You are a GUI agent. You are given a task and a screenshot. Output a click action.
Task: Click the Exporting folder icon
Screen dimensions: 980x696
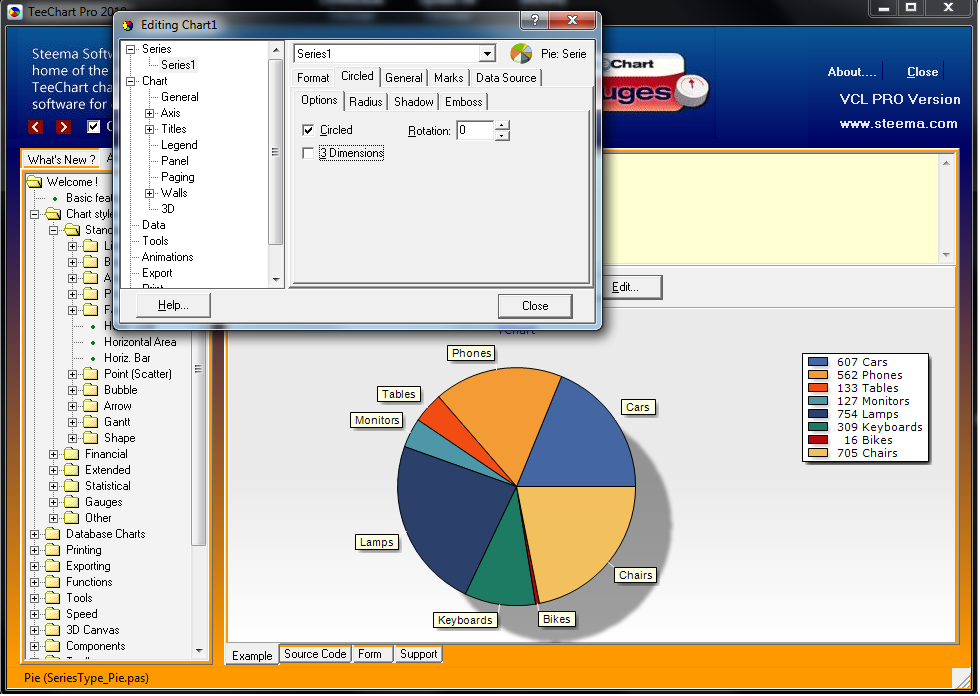coord(53,566)
